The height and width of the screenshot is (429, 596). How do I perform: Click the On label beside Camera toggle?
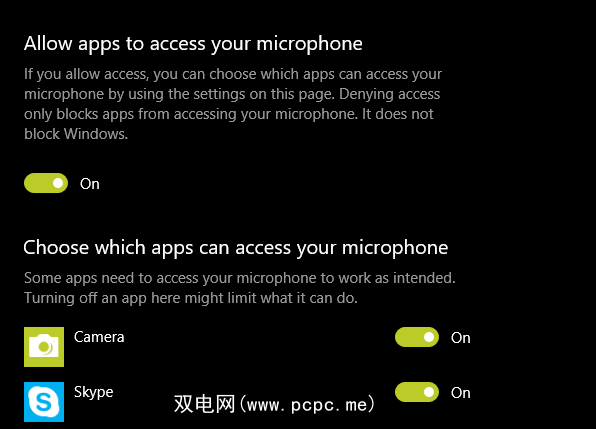point(461,338)
